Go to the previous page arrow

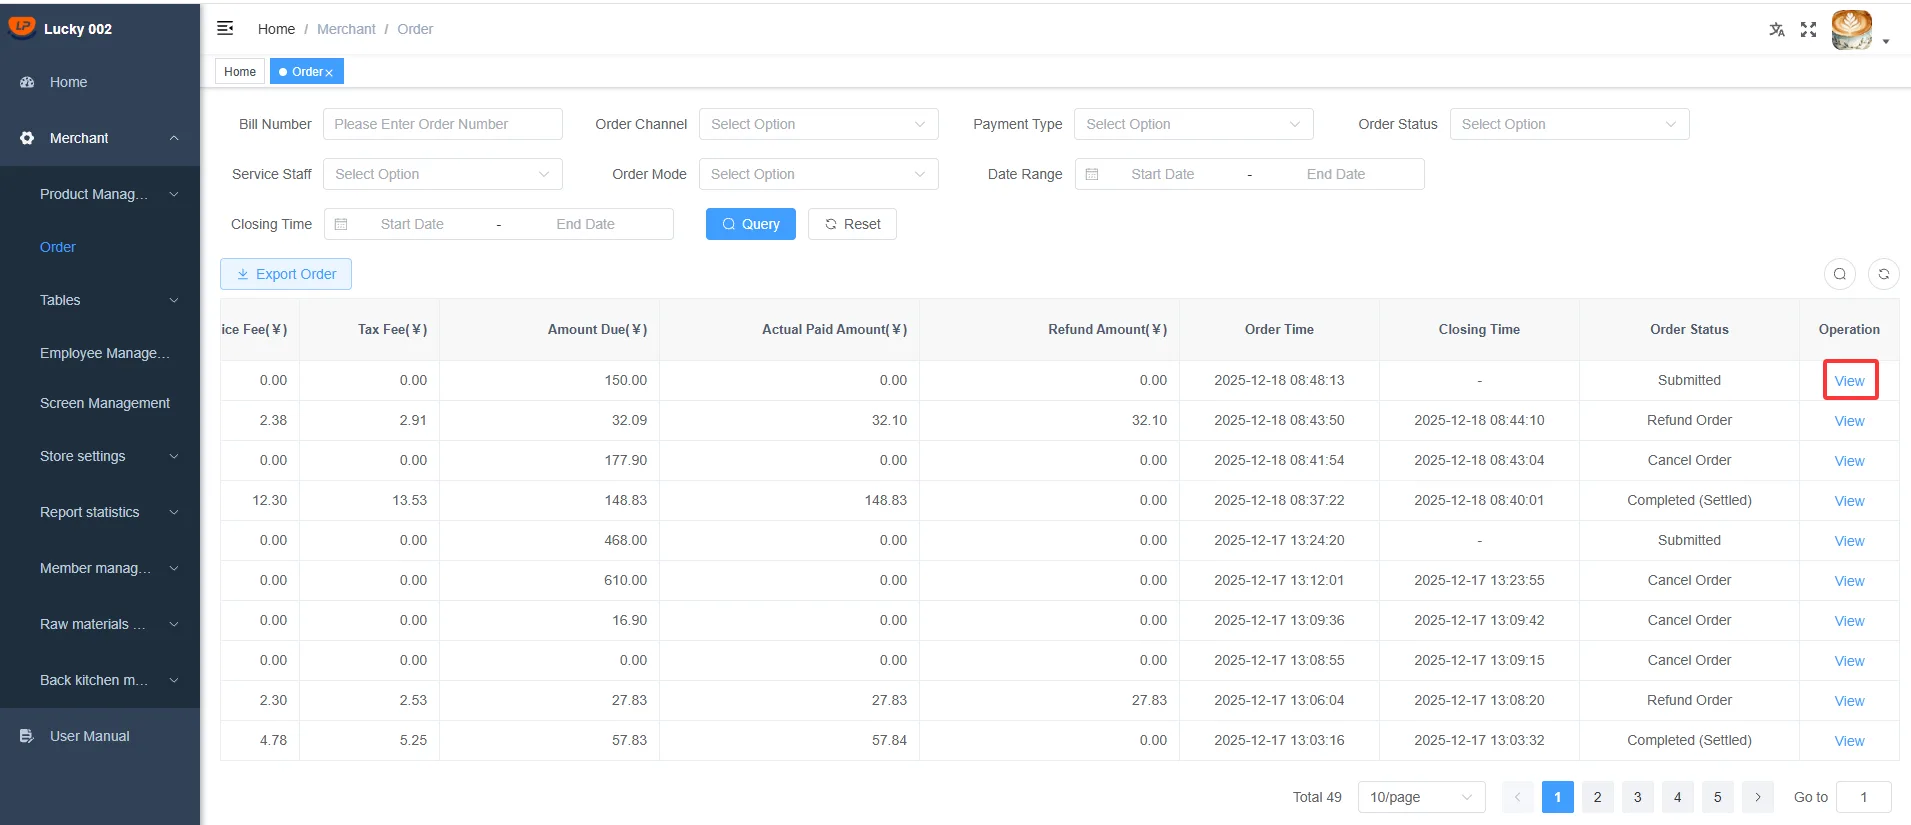coord(1517,797)
